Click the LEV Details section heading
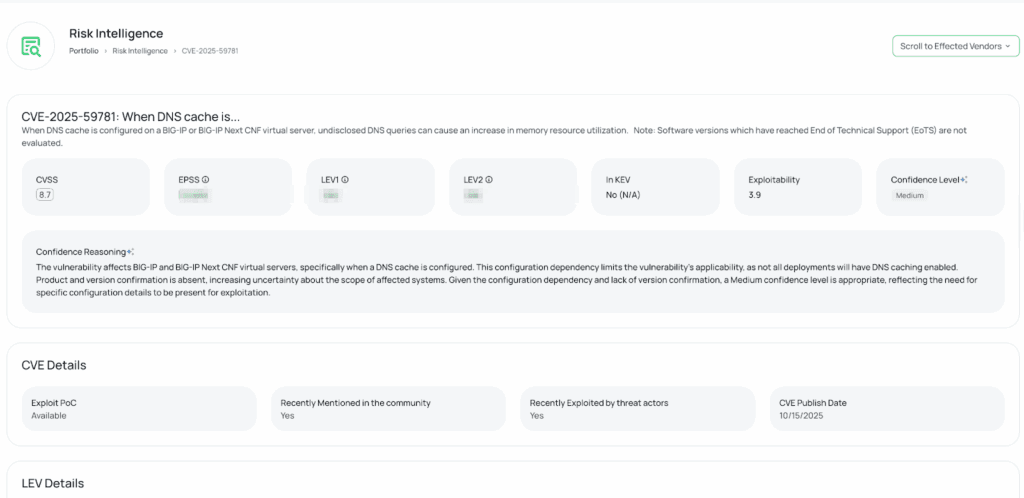 coord(53,483)
